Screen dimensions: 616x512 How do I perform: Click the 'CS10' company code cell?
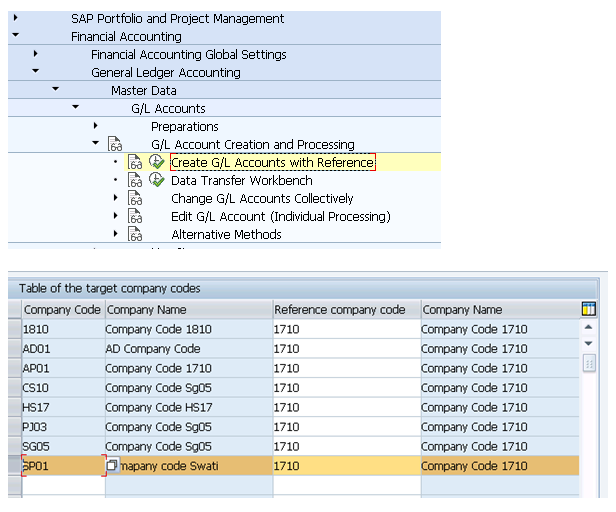[64, 388]
